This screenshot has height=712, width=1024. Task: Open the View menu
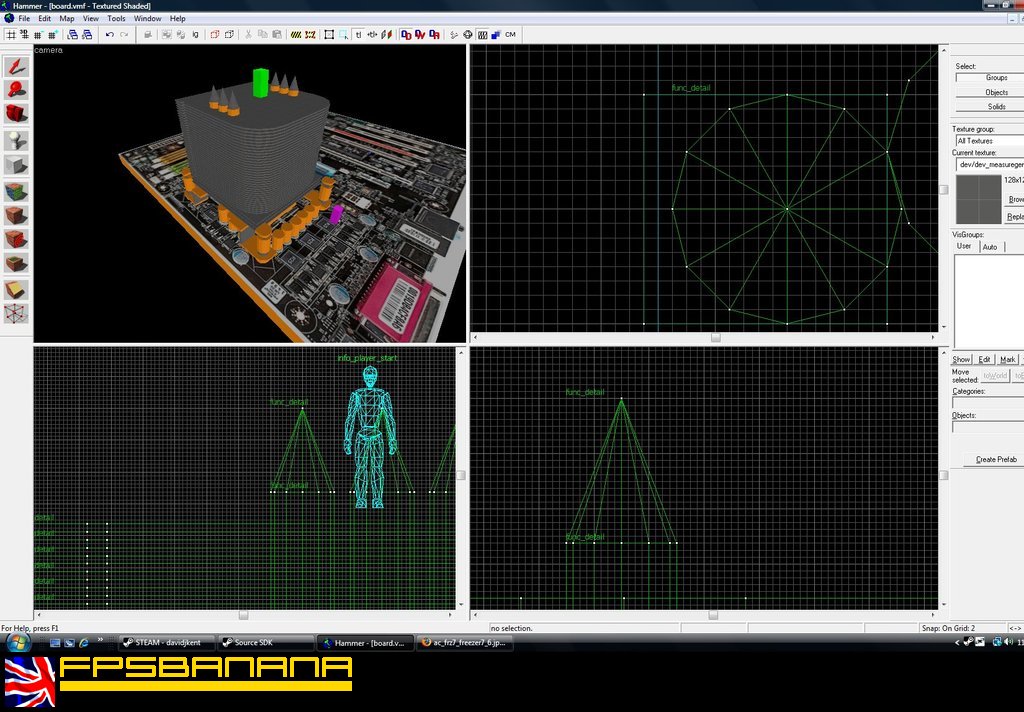pyautogui.click(x=91, y=18)
